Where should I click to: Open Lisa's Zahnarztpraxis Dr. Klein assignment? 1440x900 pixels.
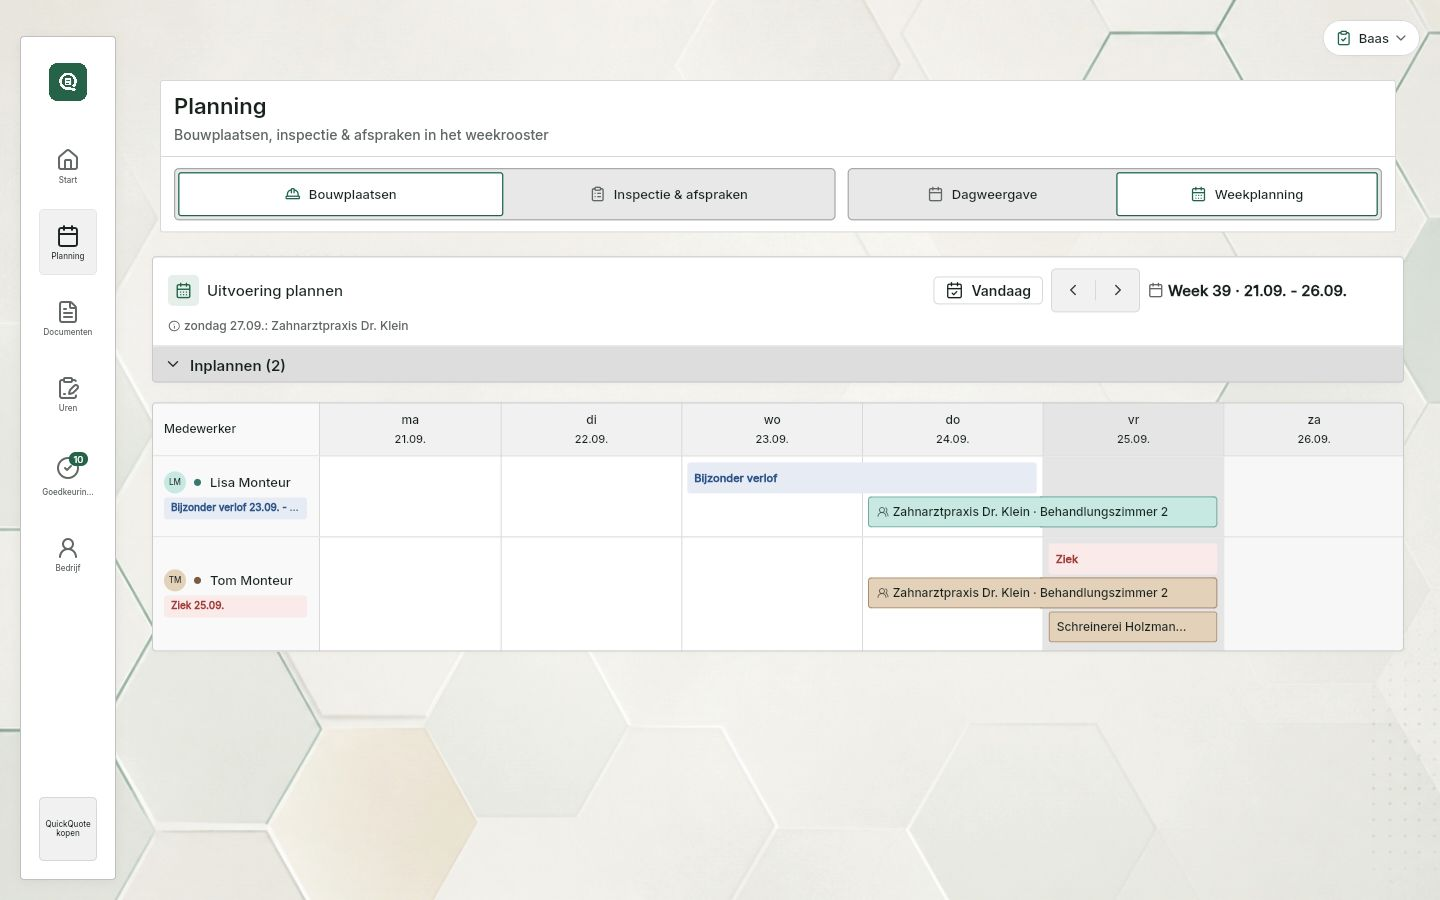click(1042, 512)
